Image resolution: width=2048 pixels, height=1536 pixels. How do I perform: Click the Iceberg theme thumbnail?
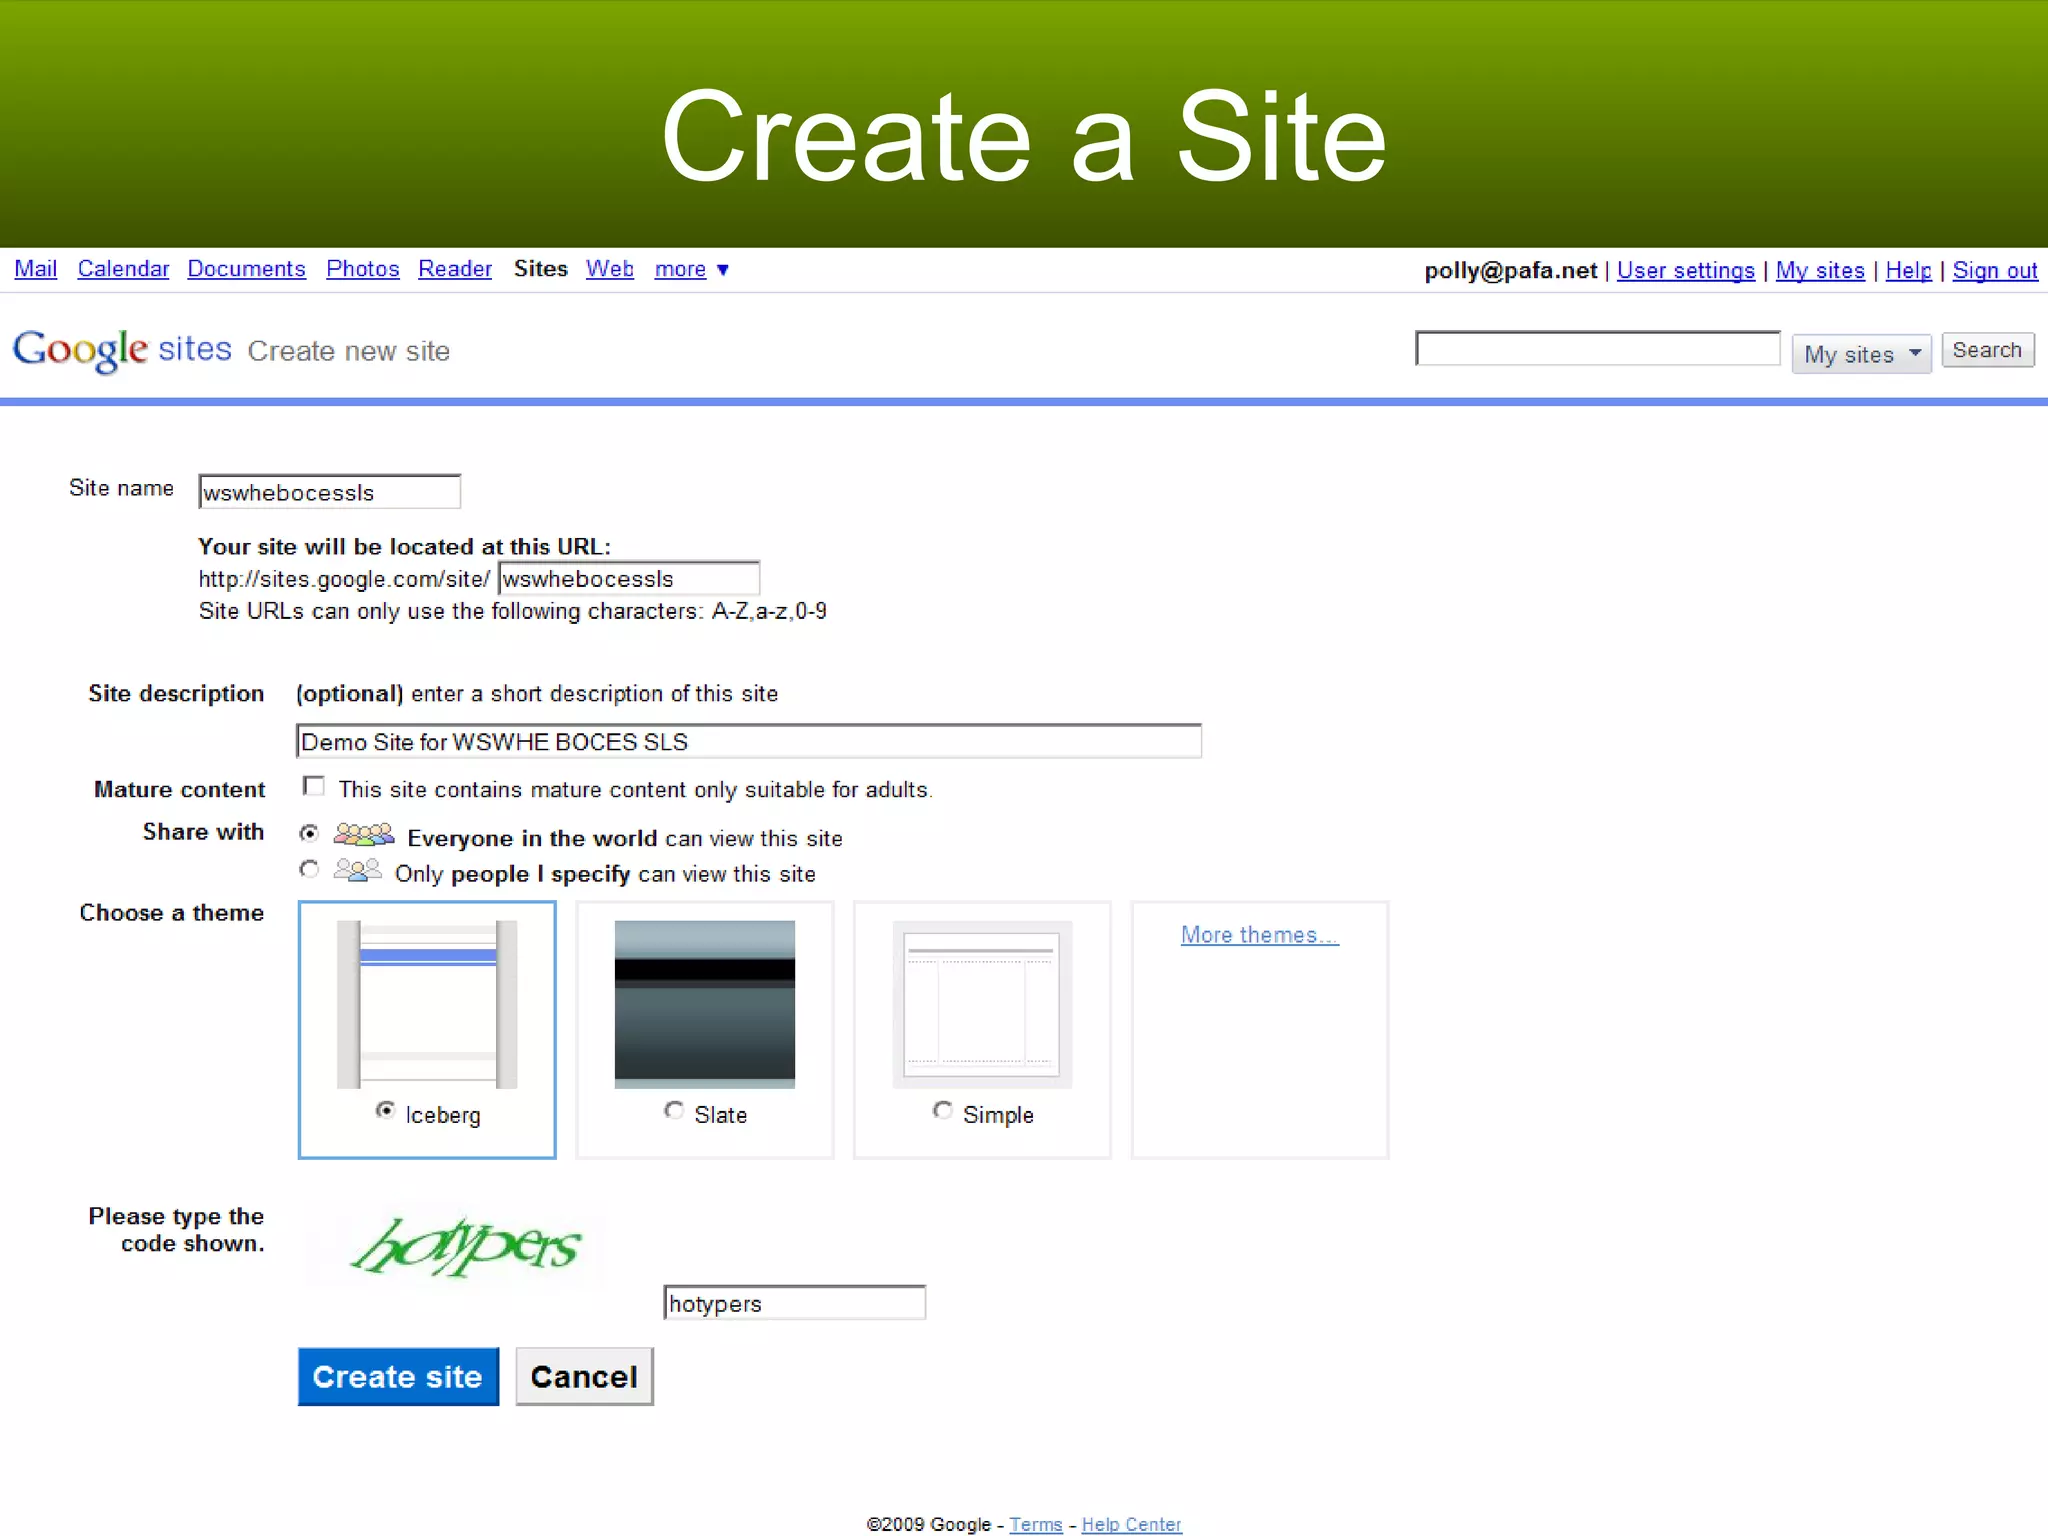[x=427, y=1004]
